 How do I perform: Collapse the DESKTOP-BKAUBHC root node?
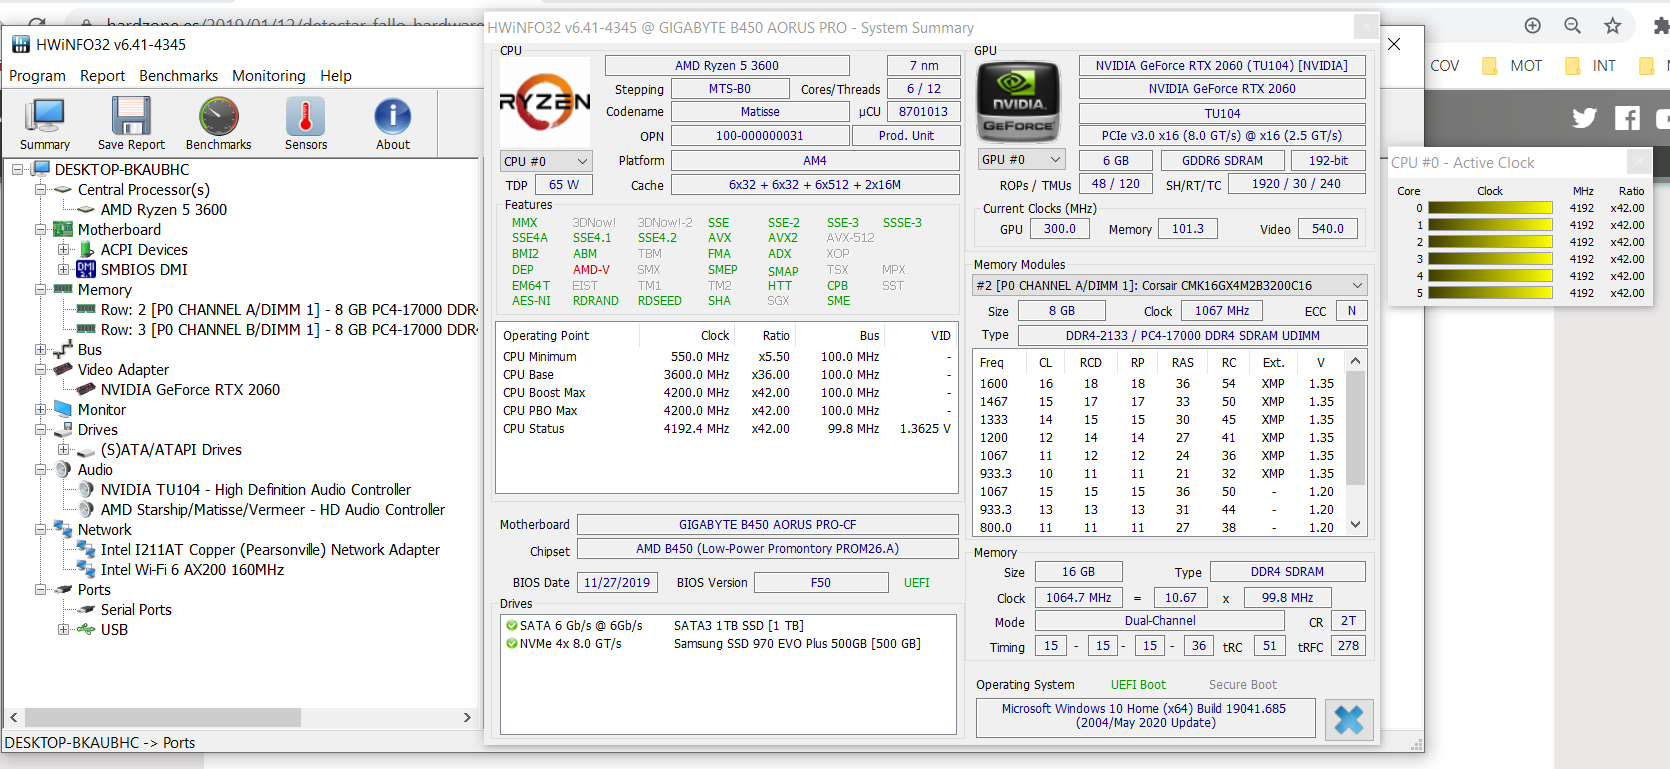click(x=17, y=170)
